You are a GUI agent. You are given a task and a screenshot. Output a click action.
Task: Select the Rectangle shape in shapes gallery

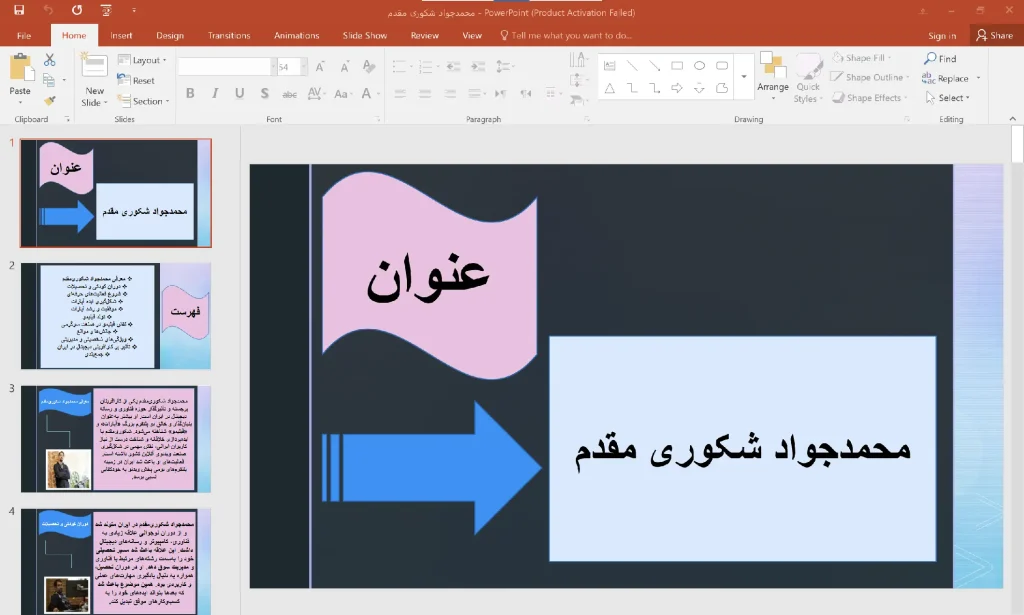click(677, 65)
